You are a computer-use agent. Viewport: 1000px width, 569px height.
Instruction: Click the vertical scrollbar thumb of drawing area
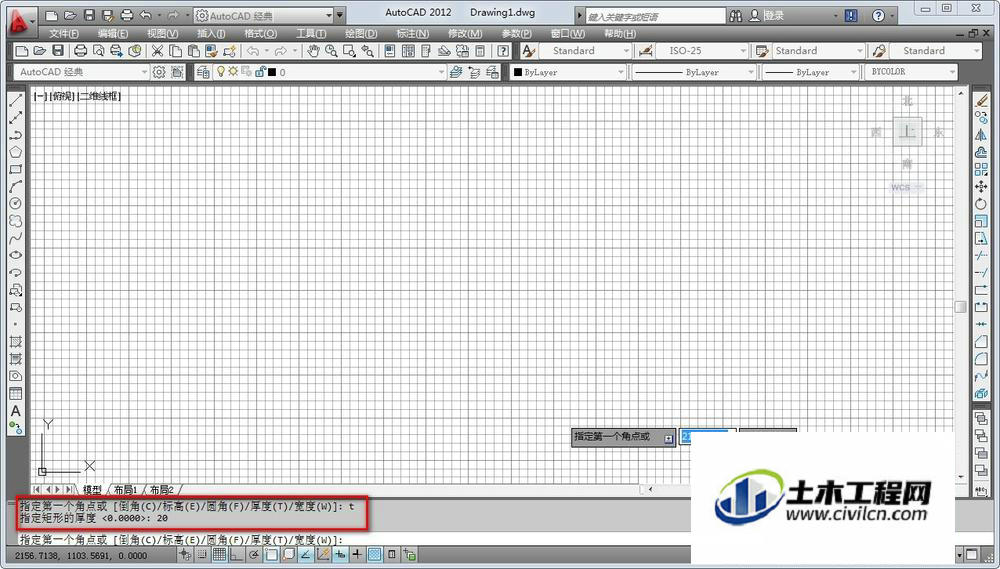pyautogui.click(x=960, y=307)
